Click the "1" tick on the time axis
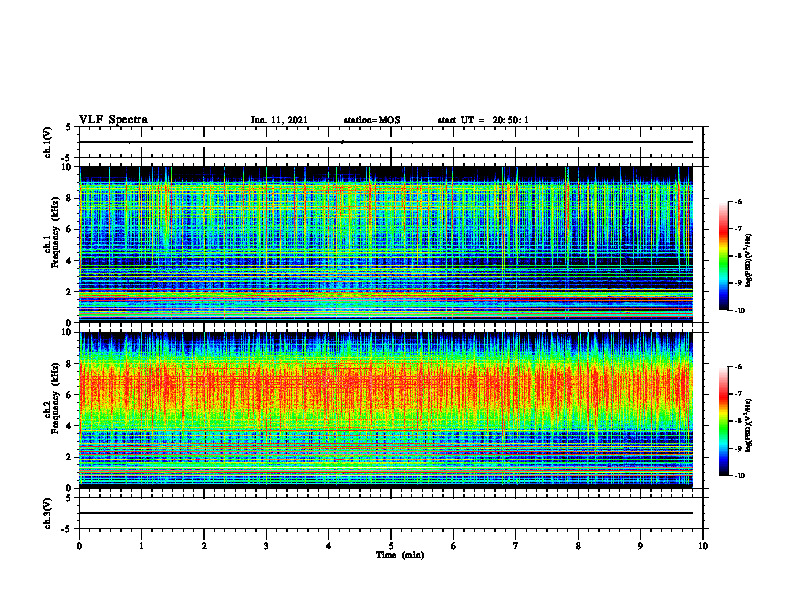 (141, 546)
